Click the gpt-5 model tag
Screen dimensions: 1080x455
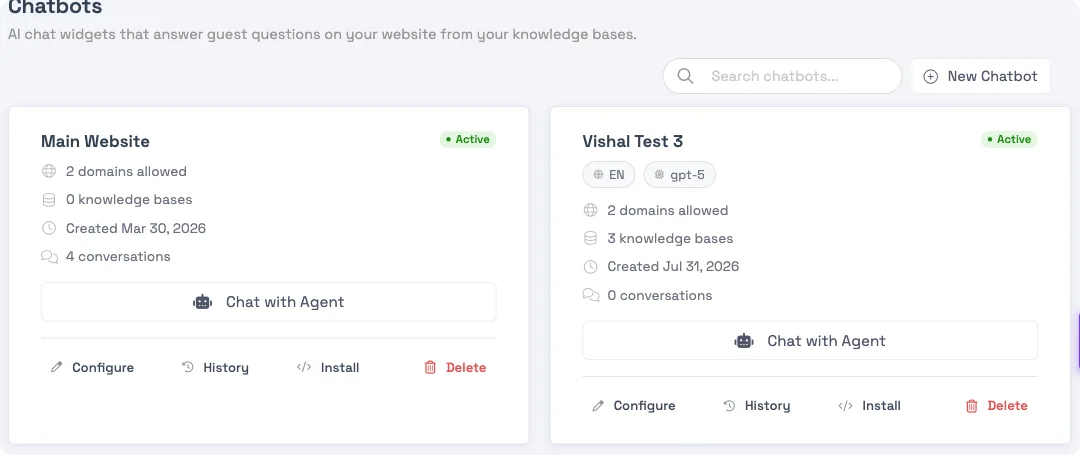(680, 175)
